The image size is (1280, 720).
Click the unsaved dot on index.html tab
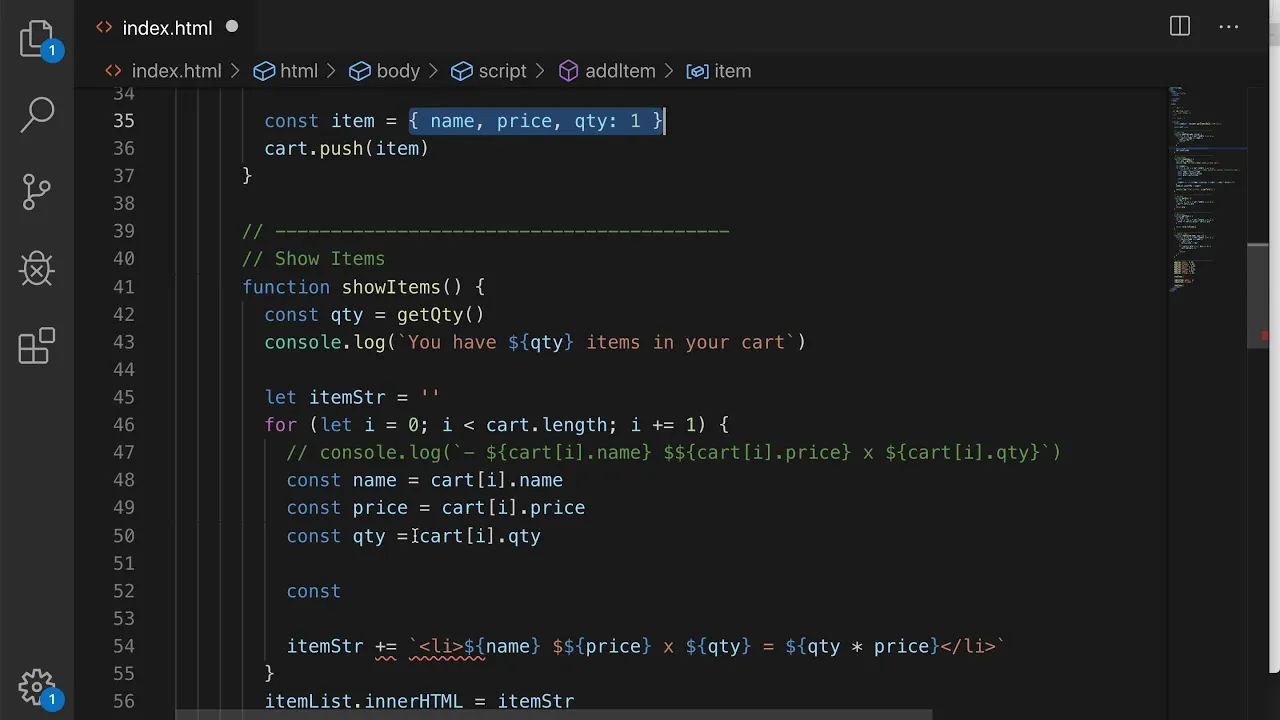[232, 27]
